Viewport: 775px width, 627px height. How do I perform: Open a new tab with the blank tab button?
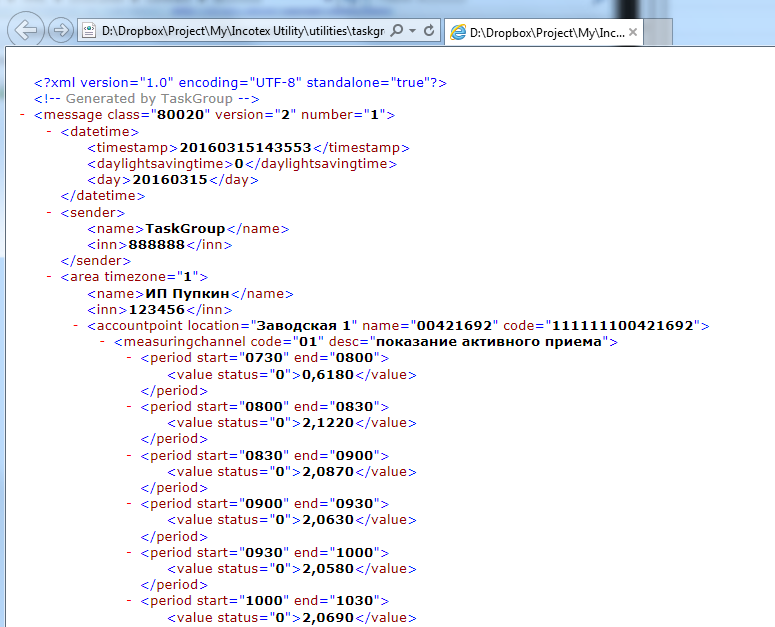pos(658,32)
